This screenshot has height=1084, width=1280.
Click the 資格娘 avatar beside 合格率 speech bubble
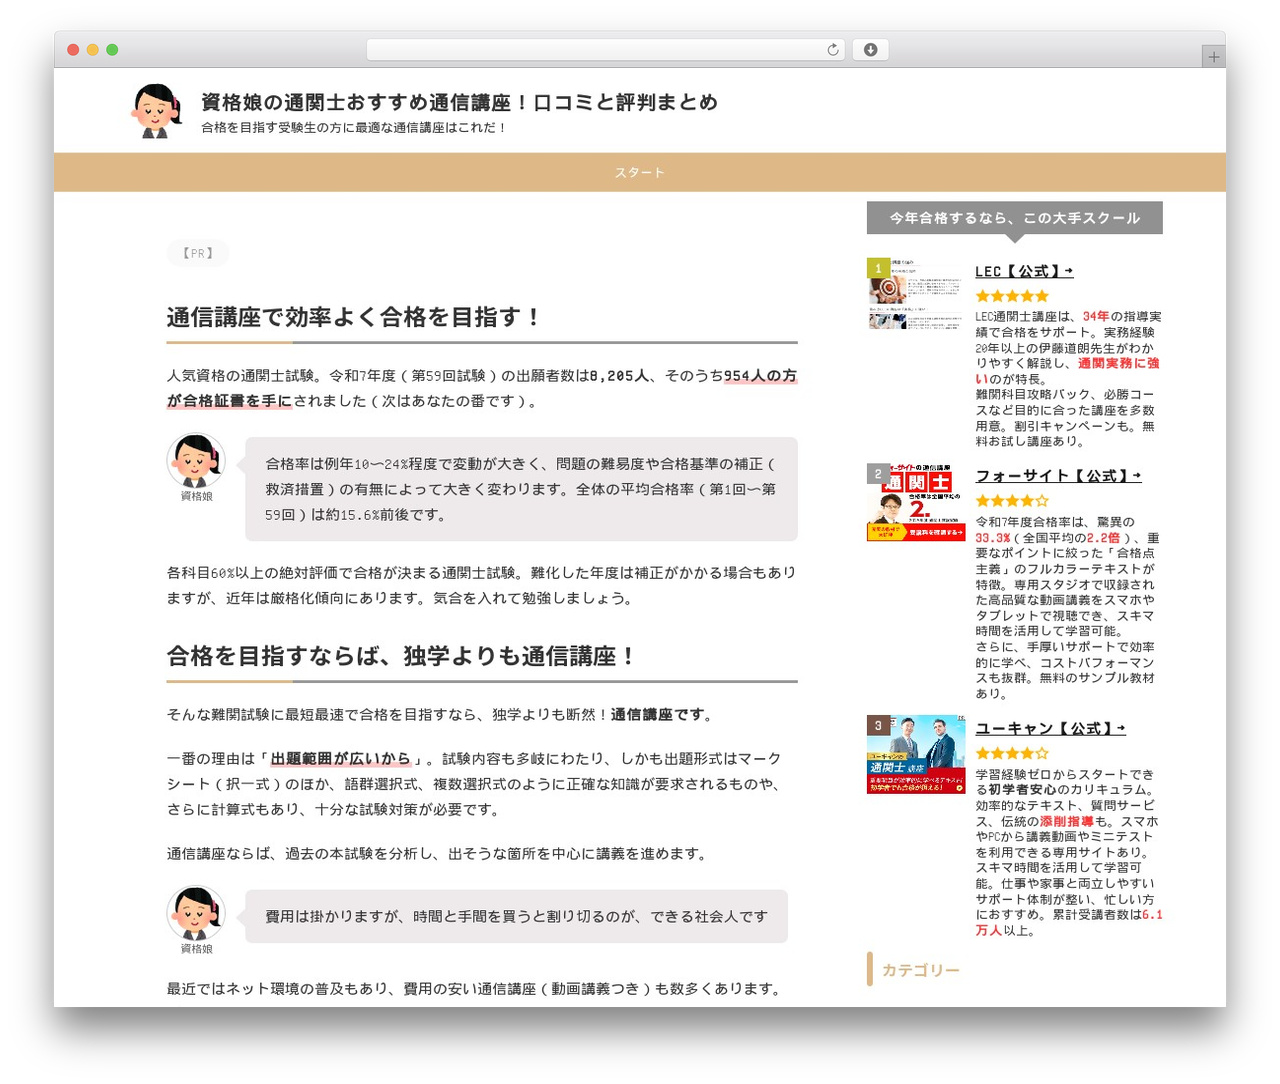[x=196, y=461]
